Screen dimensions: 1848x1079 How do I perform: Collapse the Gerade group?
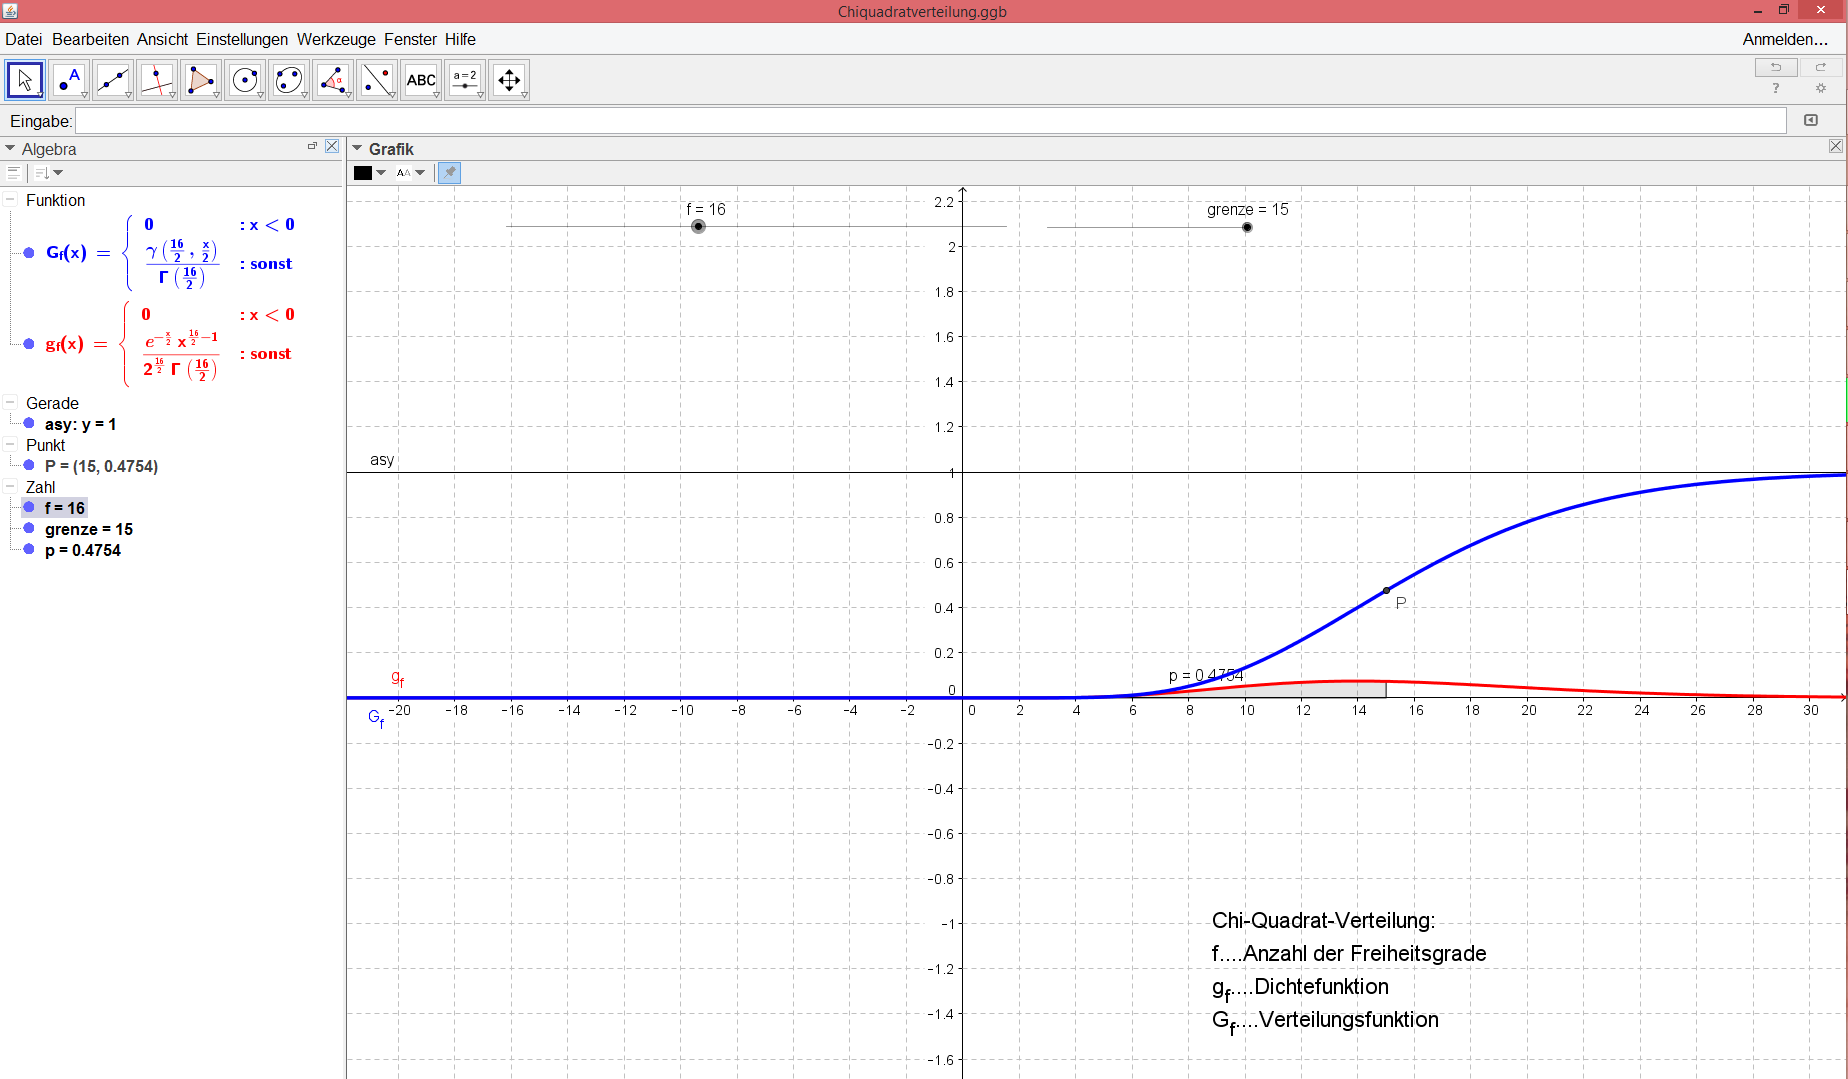tap(10, 402)
